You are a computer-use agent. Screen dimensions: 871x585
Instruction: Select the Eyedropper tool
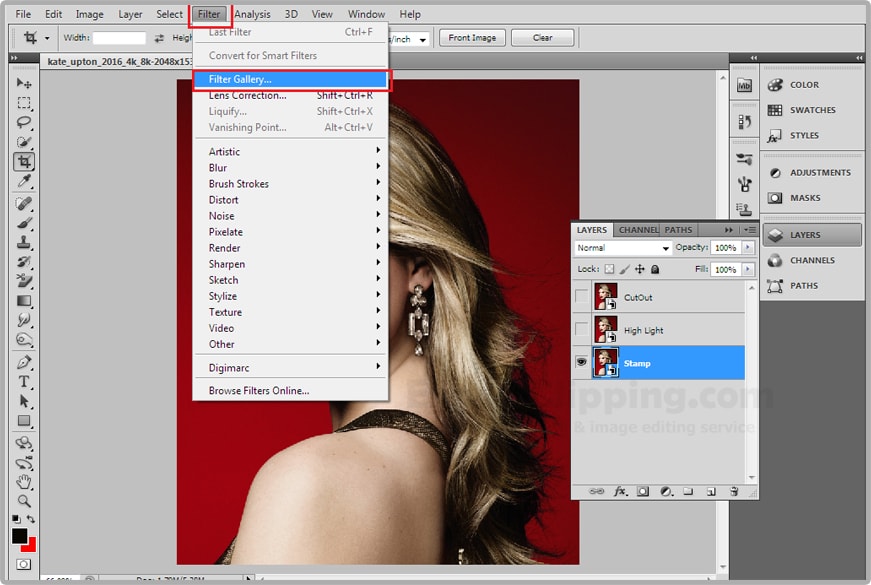pyautogui.click(x=24, y=181)
